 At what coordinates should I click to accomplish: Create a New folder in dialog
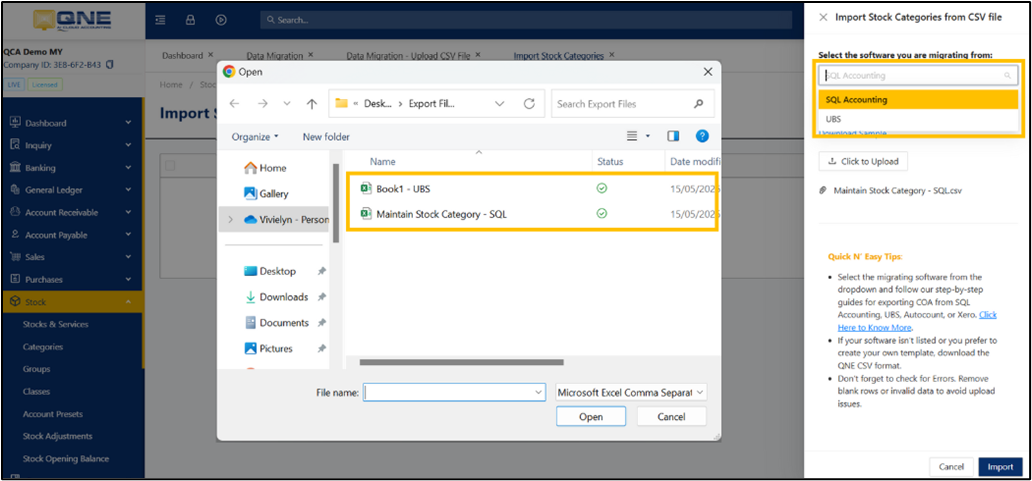[326, 137]
